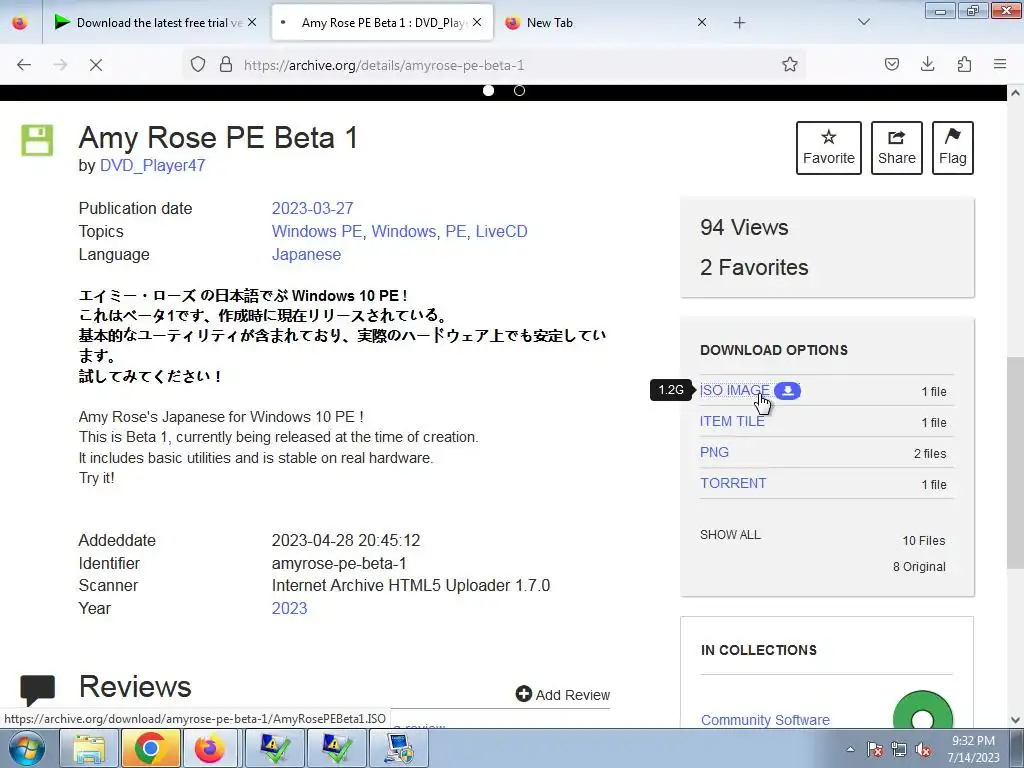Select the Amy Rose PE Beta 1 tab
1024x768 pixels.
click(382, 23)
